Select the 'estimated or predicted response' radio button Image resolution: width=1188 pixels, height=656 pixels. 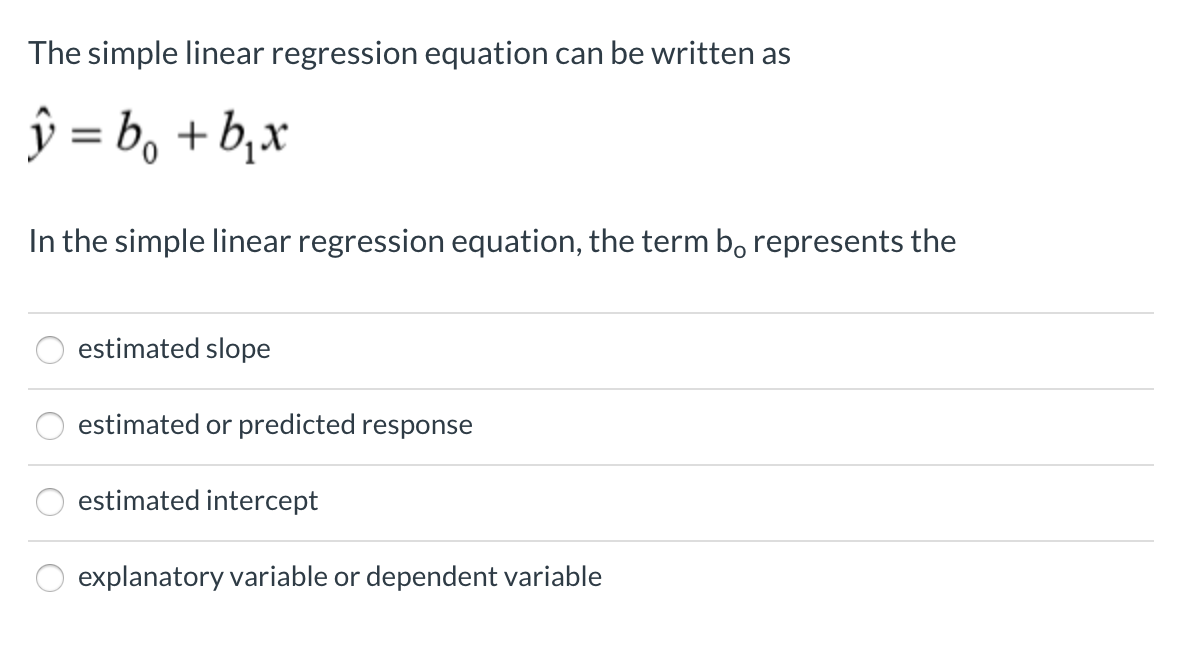click(49, 426)
